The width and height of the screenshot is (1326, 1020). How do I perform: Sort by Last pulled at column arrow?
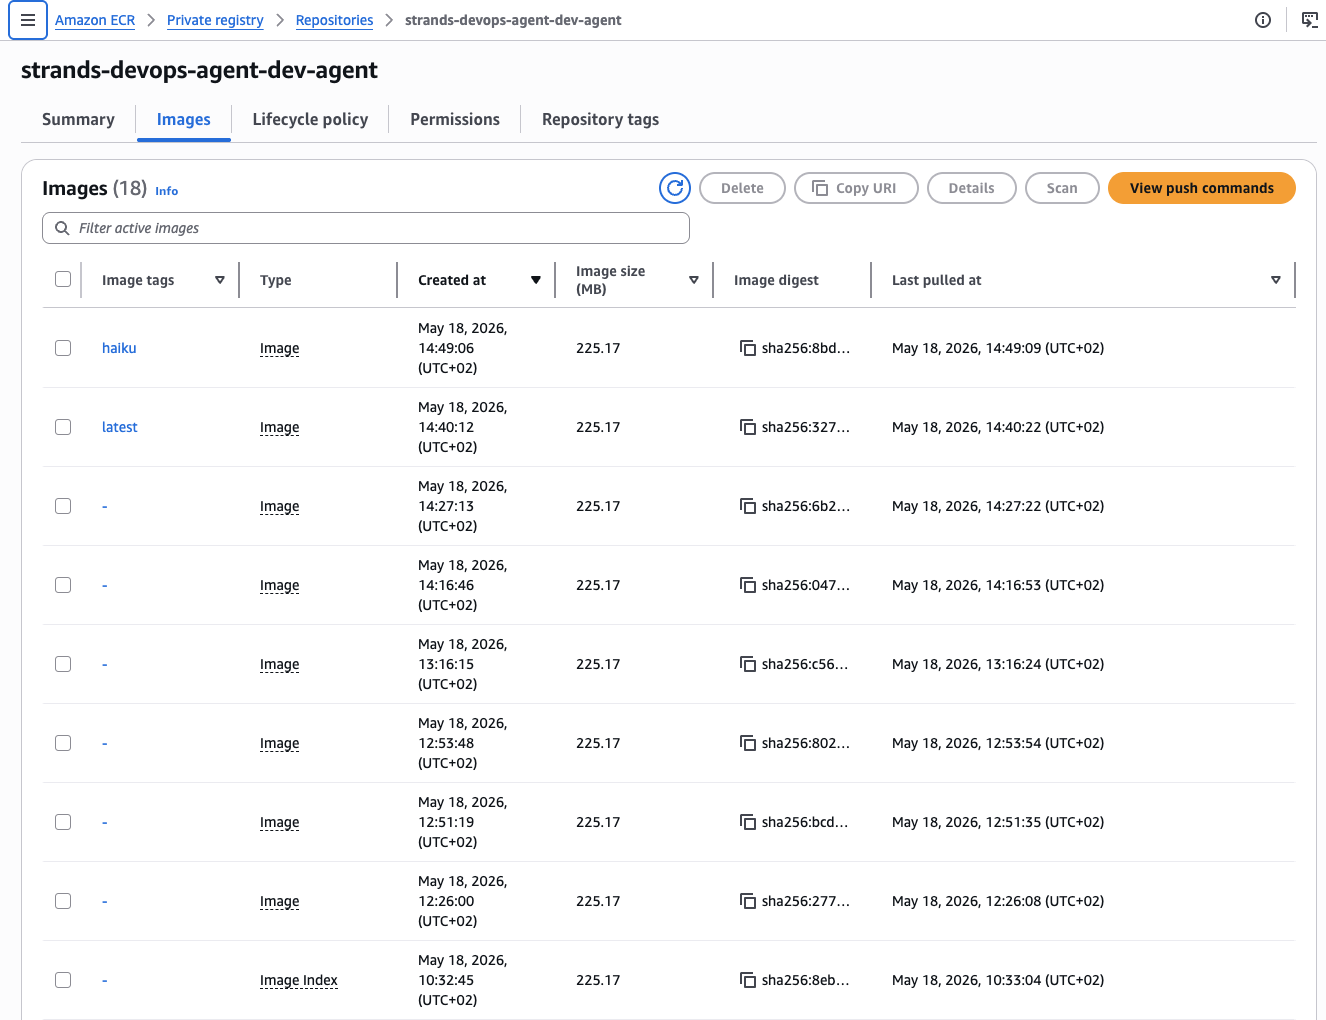point(1276,280)
